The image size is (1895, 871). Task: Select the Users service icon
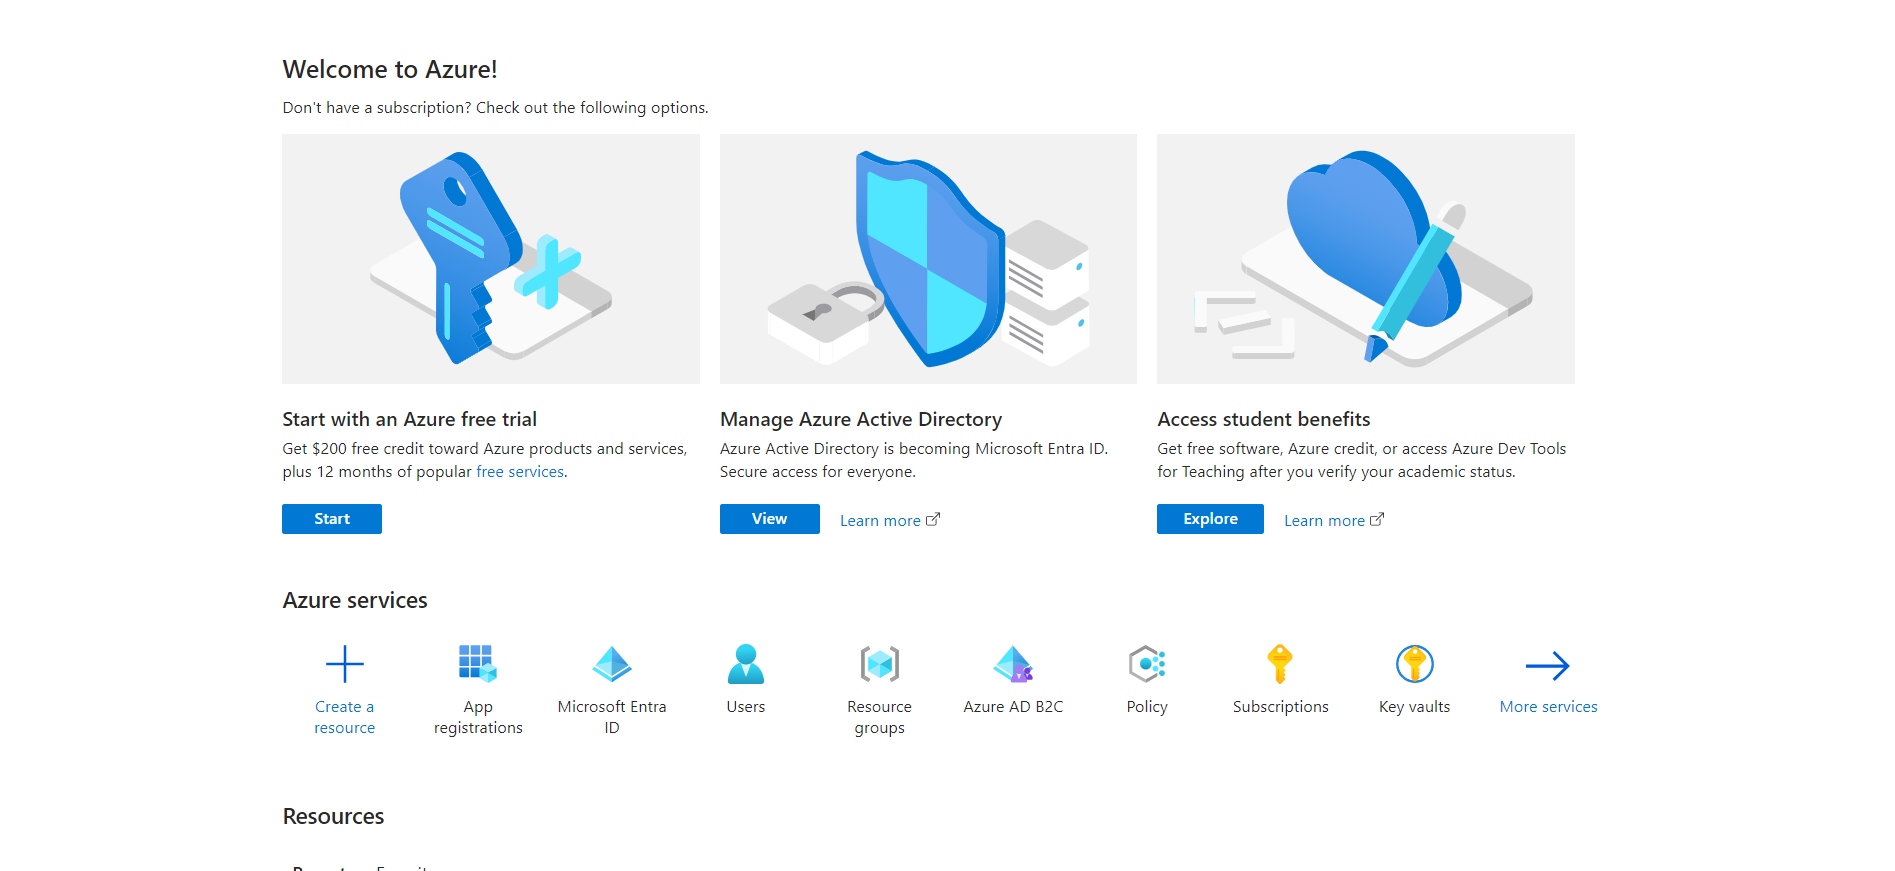click(746, 664)
